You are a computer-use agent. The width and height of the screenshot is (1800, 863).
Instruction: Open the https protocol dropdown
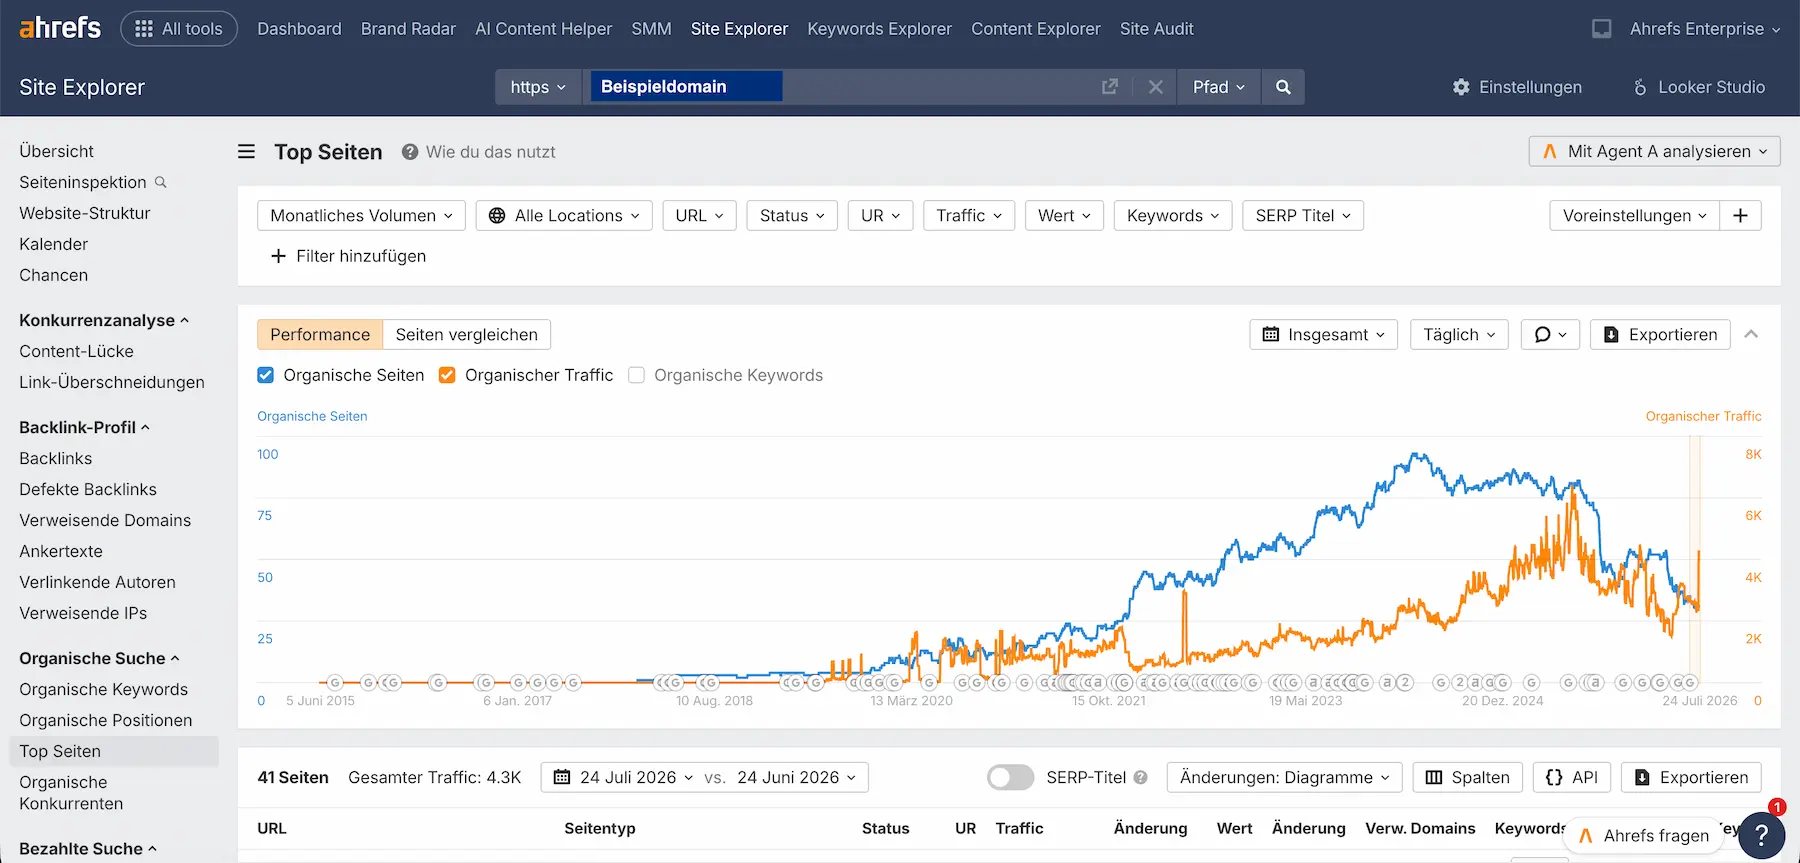pos(538,87)
